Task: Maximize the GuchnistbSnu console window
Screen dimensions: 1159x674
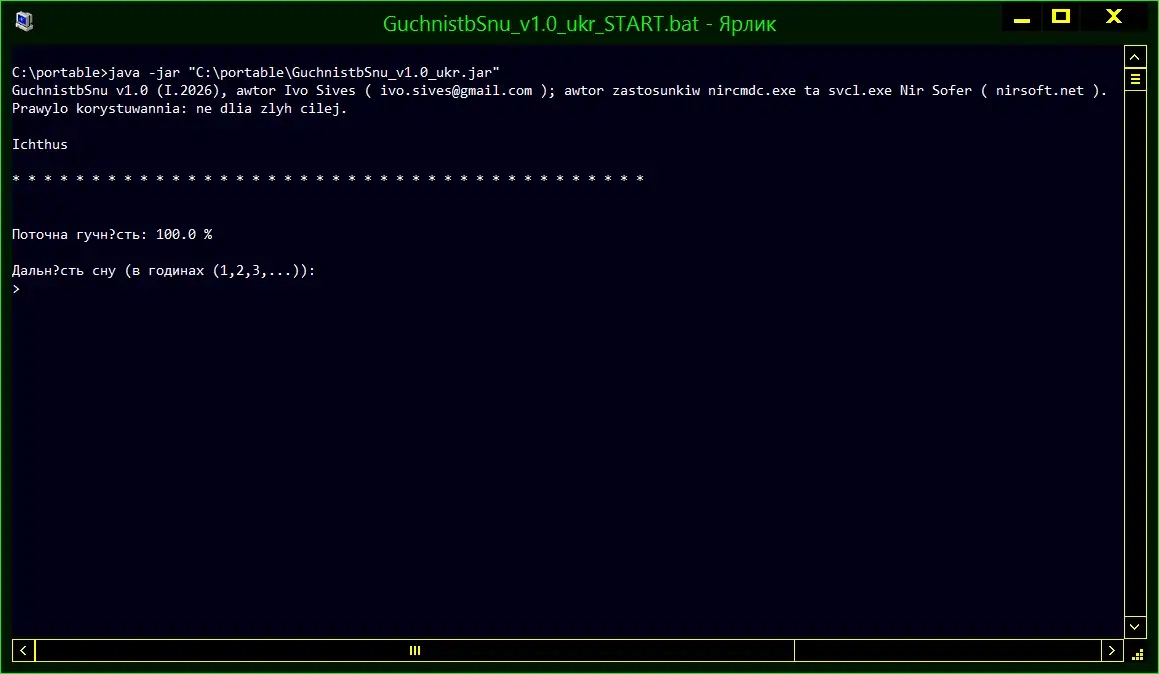Action: pyautogui.click(x=1062, y=17)
